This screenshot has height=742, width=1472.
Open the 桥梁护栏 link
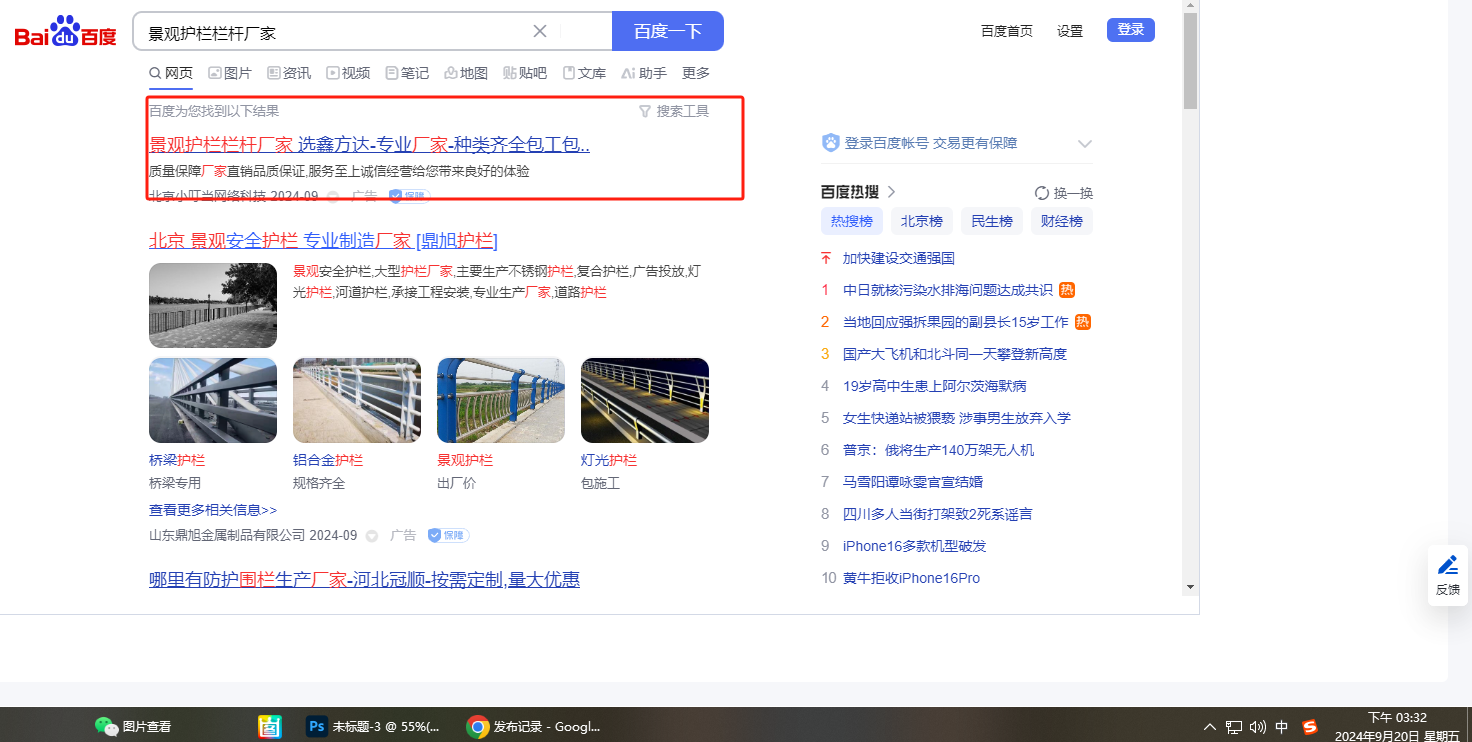click(177, 460)
